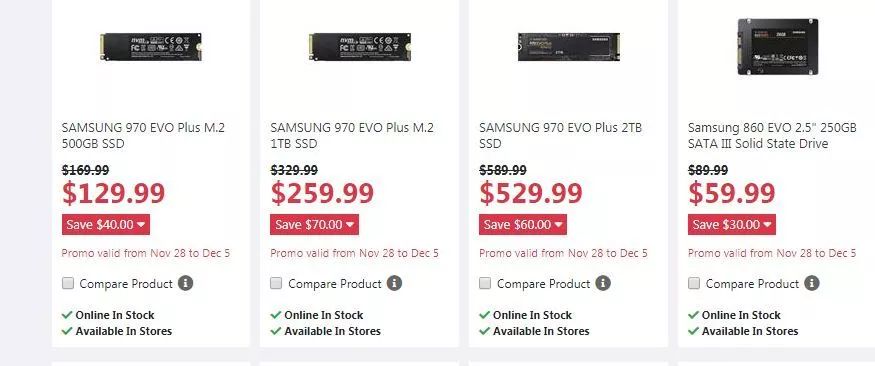Click info icon beside 860 EVO 250GB compare
The height and width of the screenshot is (366, 875).
click(811, 283)
